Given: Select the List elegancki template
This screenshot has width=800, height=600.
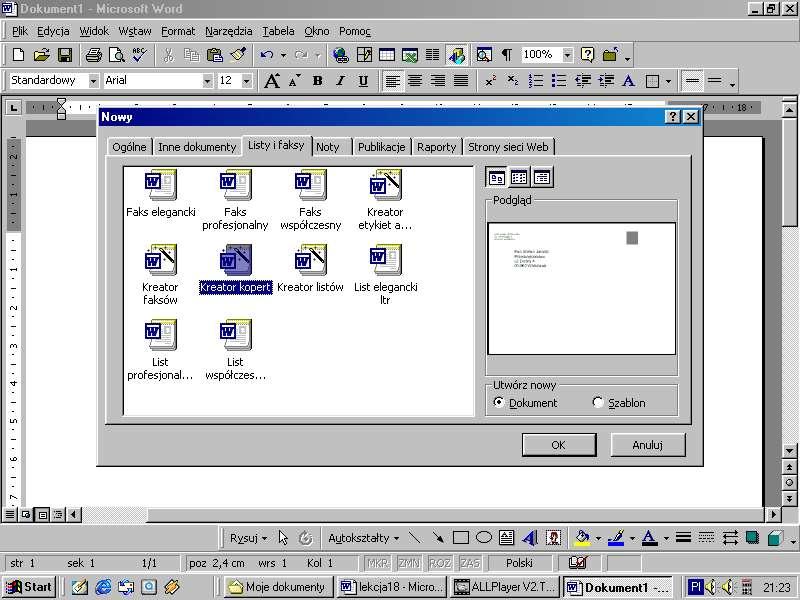Looking at the screenshot, I should tap(386, 275).
